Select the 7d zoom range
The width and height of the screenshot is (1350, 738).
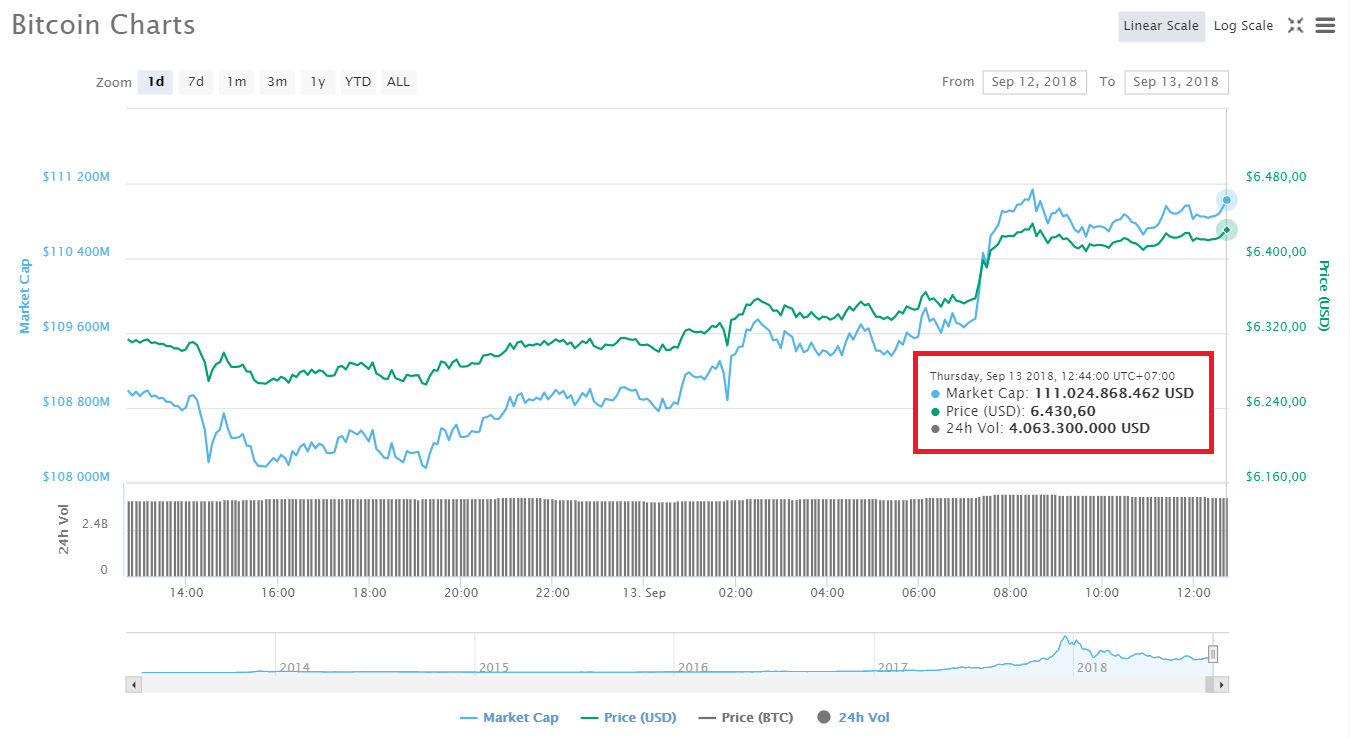196,82
